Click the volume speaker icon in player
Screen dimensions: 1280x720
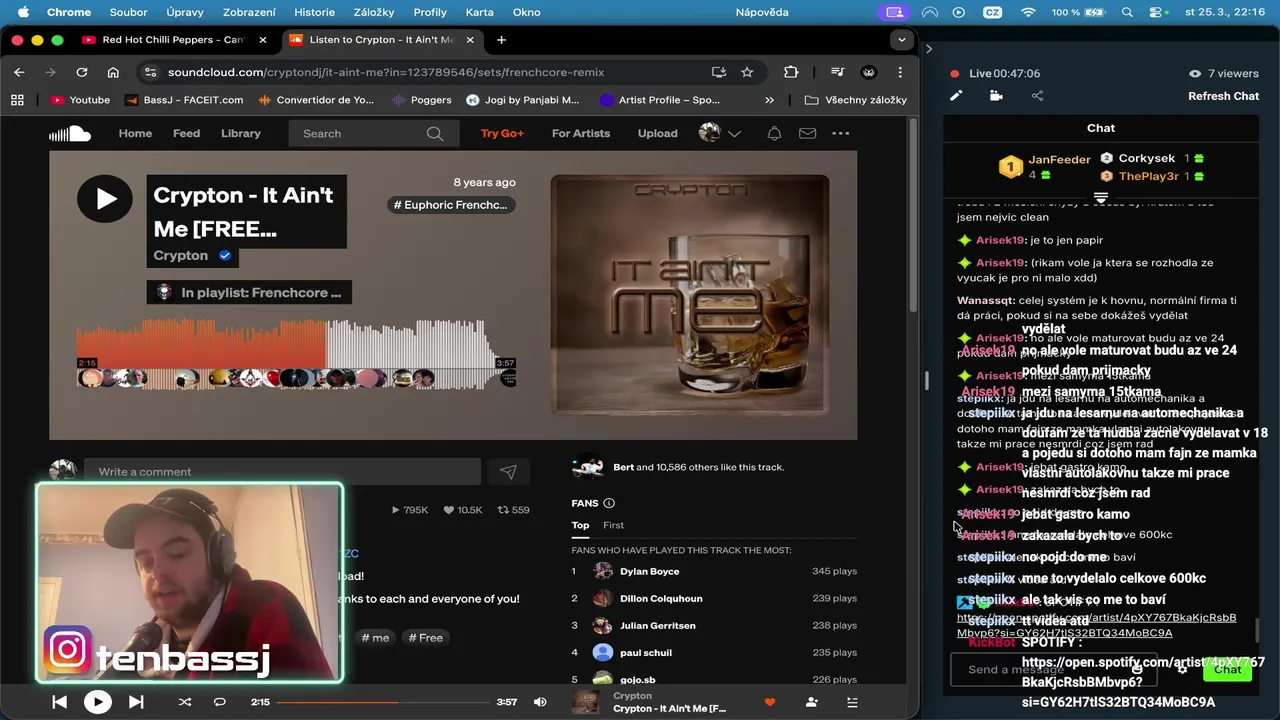pyautogui.click(x=540, y=702)
